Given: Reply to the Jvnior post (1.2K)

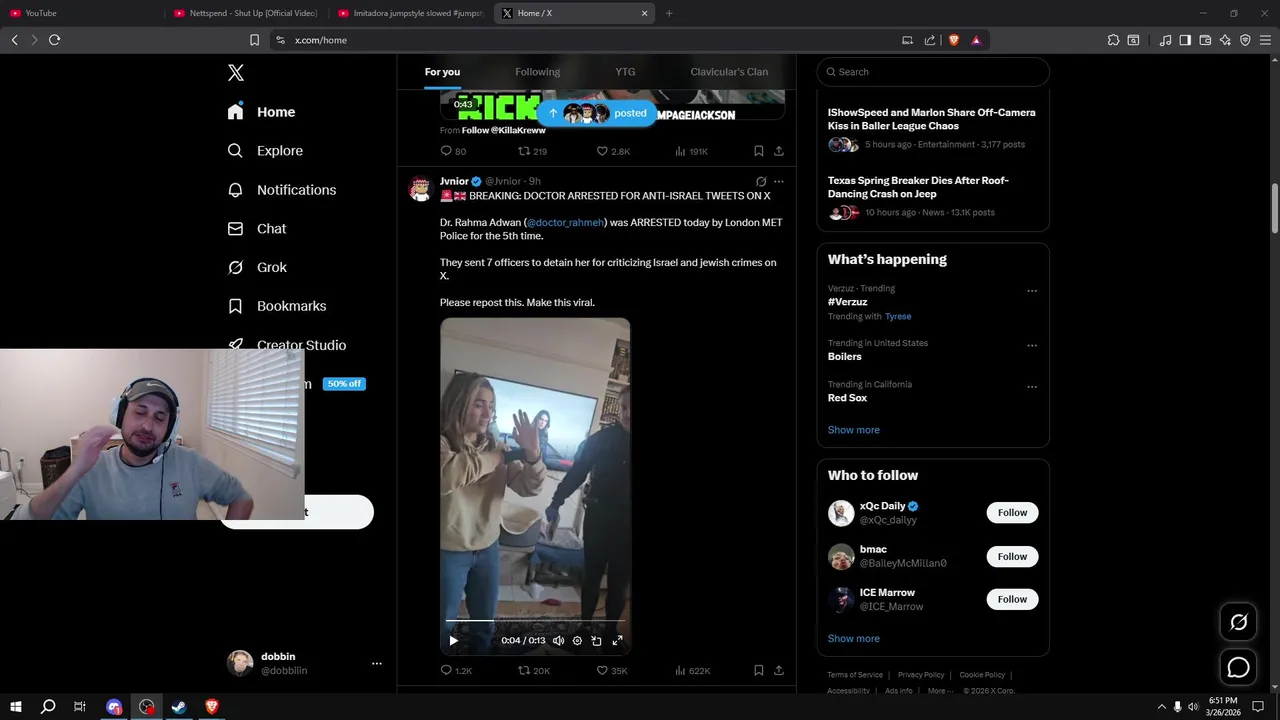Looking at the screenshot, I should click(455, 670).
